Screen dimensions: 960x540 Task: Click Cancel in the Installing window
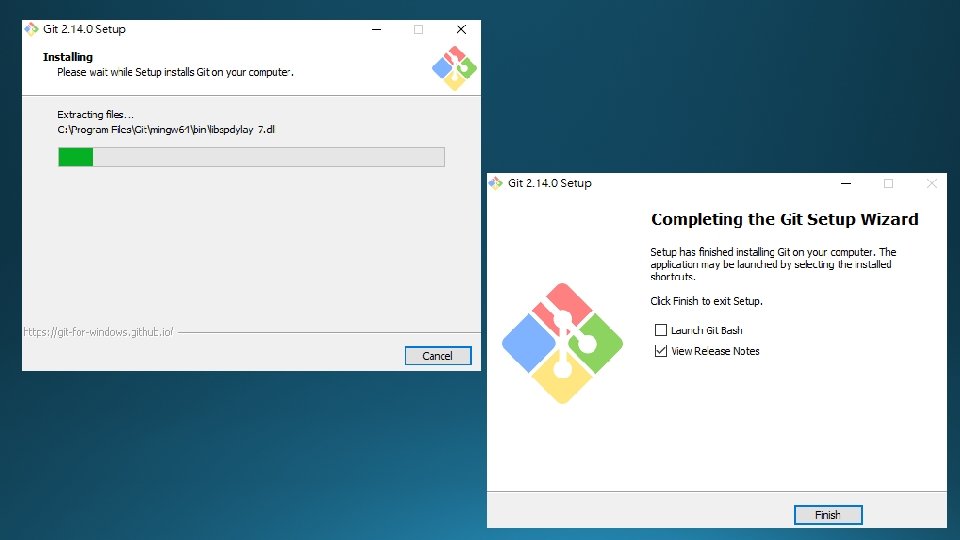[438, 356]
